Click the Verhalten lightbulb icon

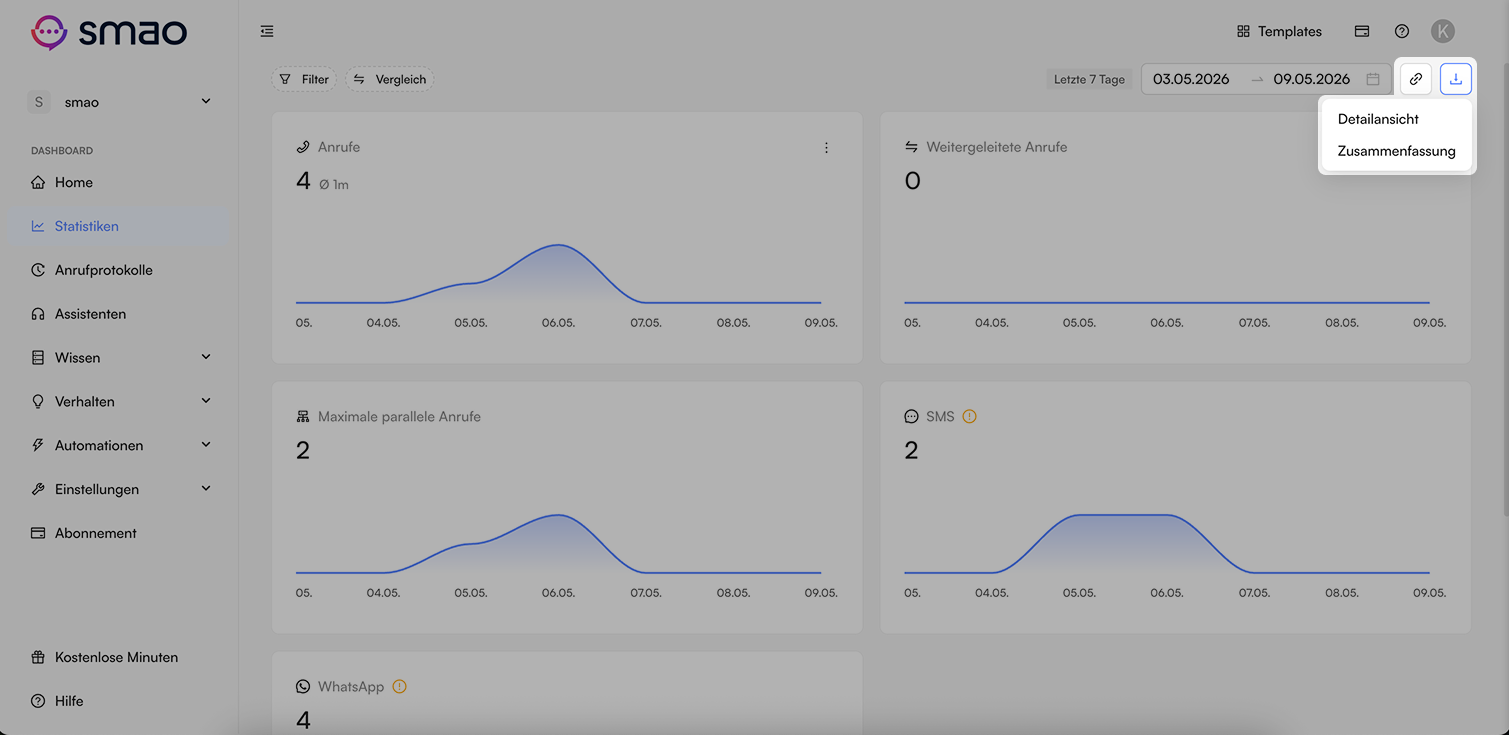38,401
